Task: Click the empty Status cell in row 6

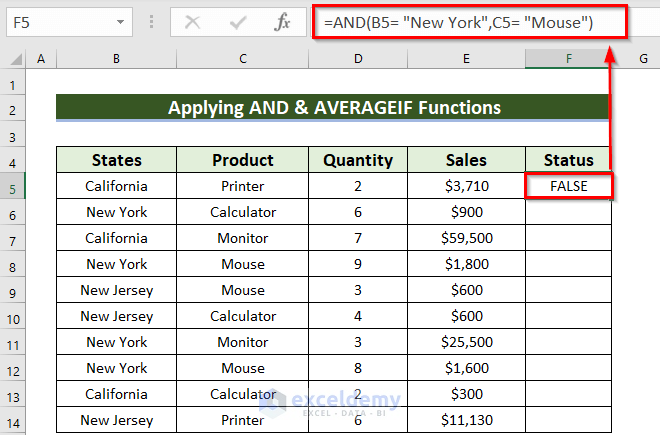Action: point(568,212)
